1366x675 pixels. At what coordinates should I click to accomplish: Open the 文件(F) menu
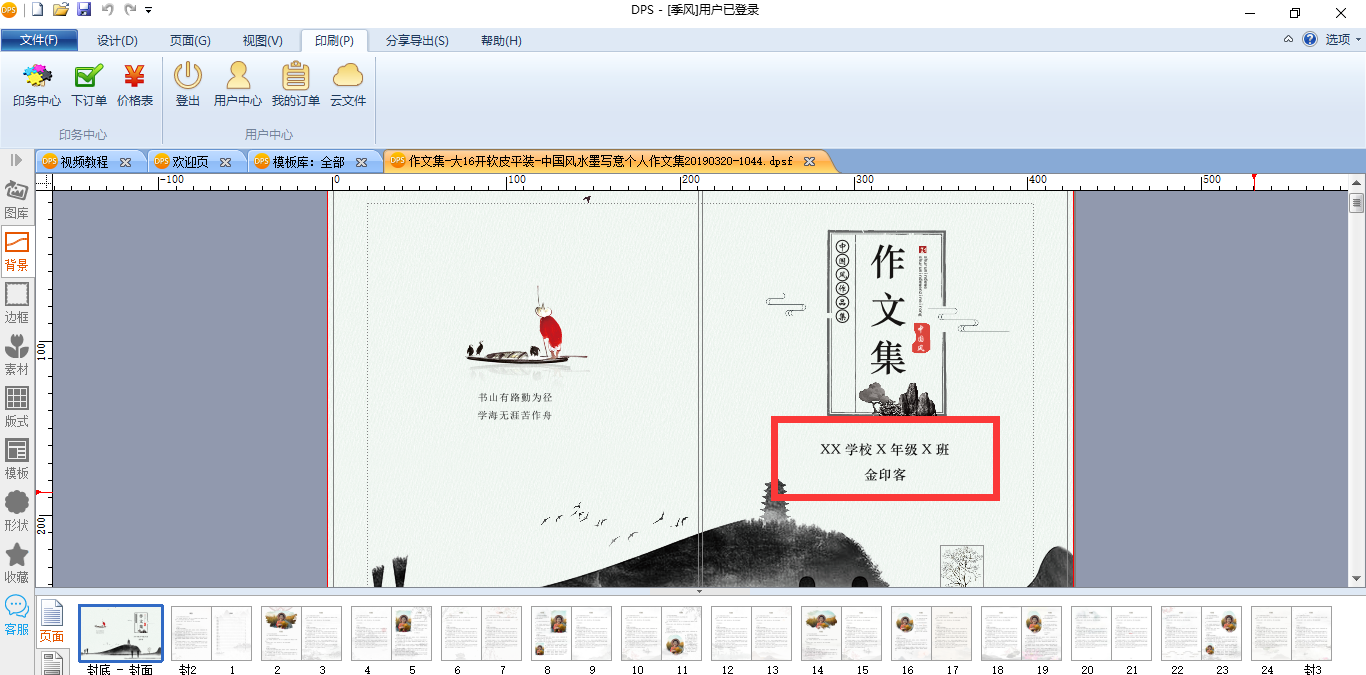pyautogui.click(x=39, y=41)
